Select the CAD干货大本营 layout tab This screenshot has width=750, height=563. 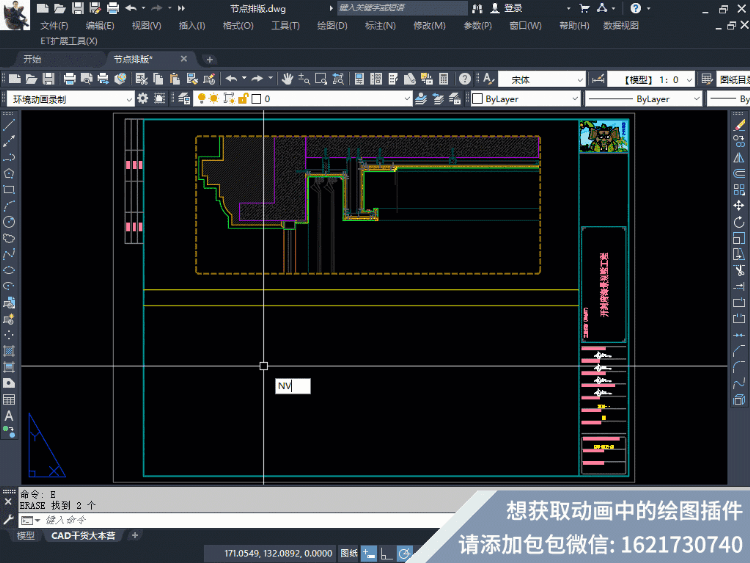83,536
